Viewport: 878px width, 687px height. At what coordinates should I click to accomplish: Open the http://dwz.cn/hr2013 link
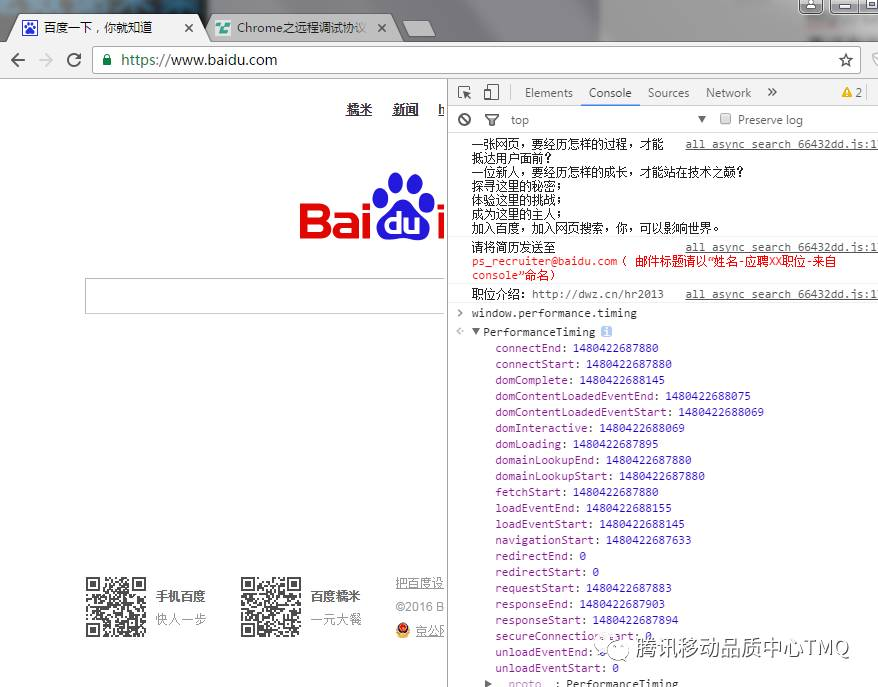(597, 294)
